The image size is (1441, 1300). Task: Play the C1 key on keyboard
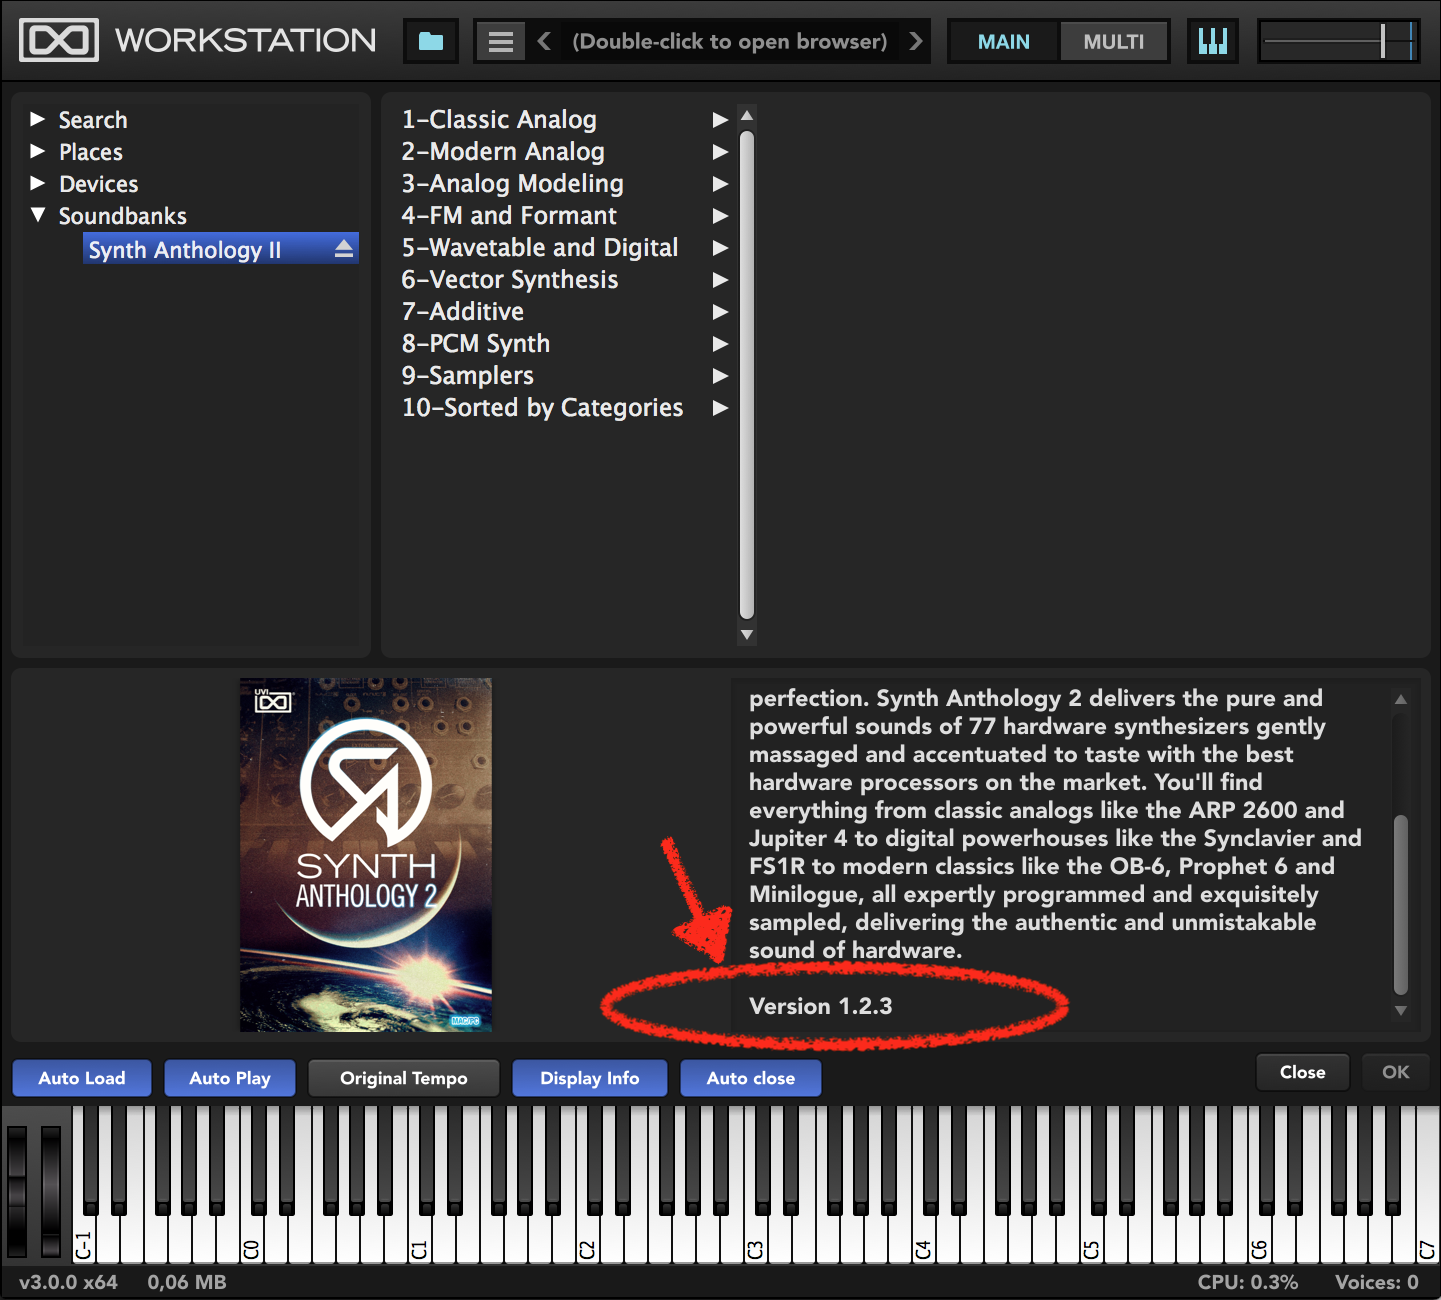pyautogui.click(x=419, y=1238)
